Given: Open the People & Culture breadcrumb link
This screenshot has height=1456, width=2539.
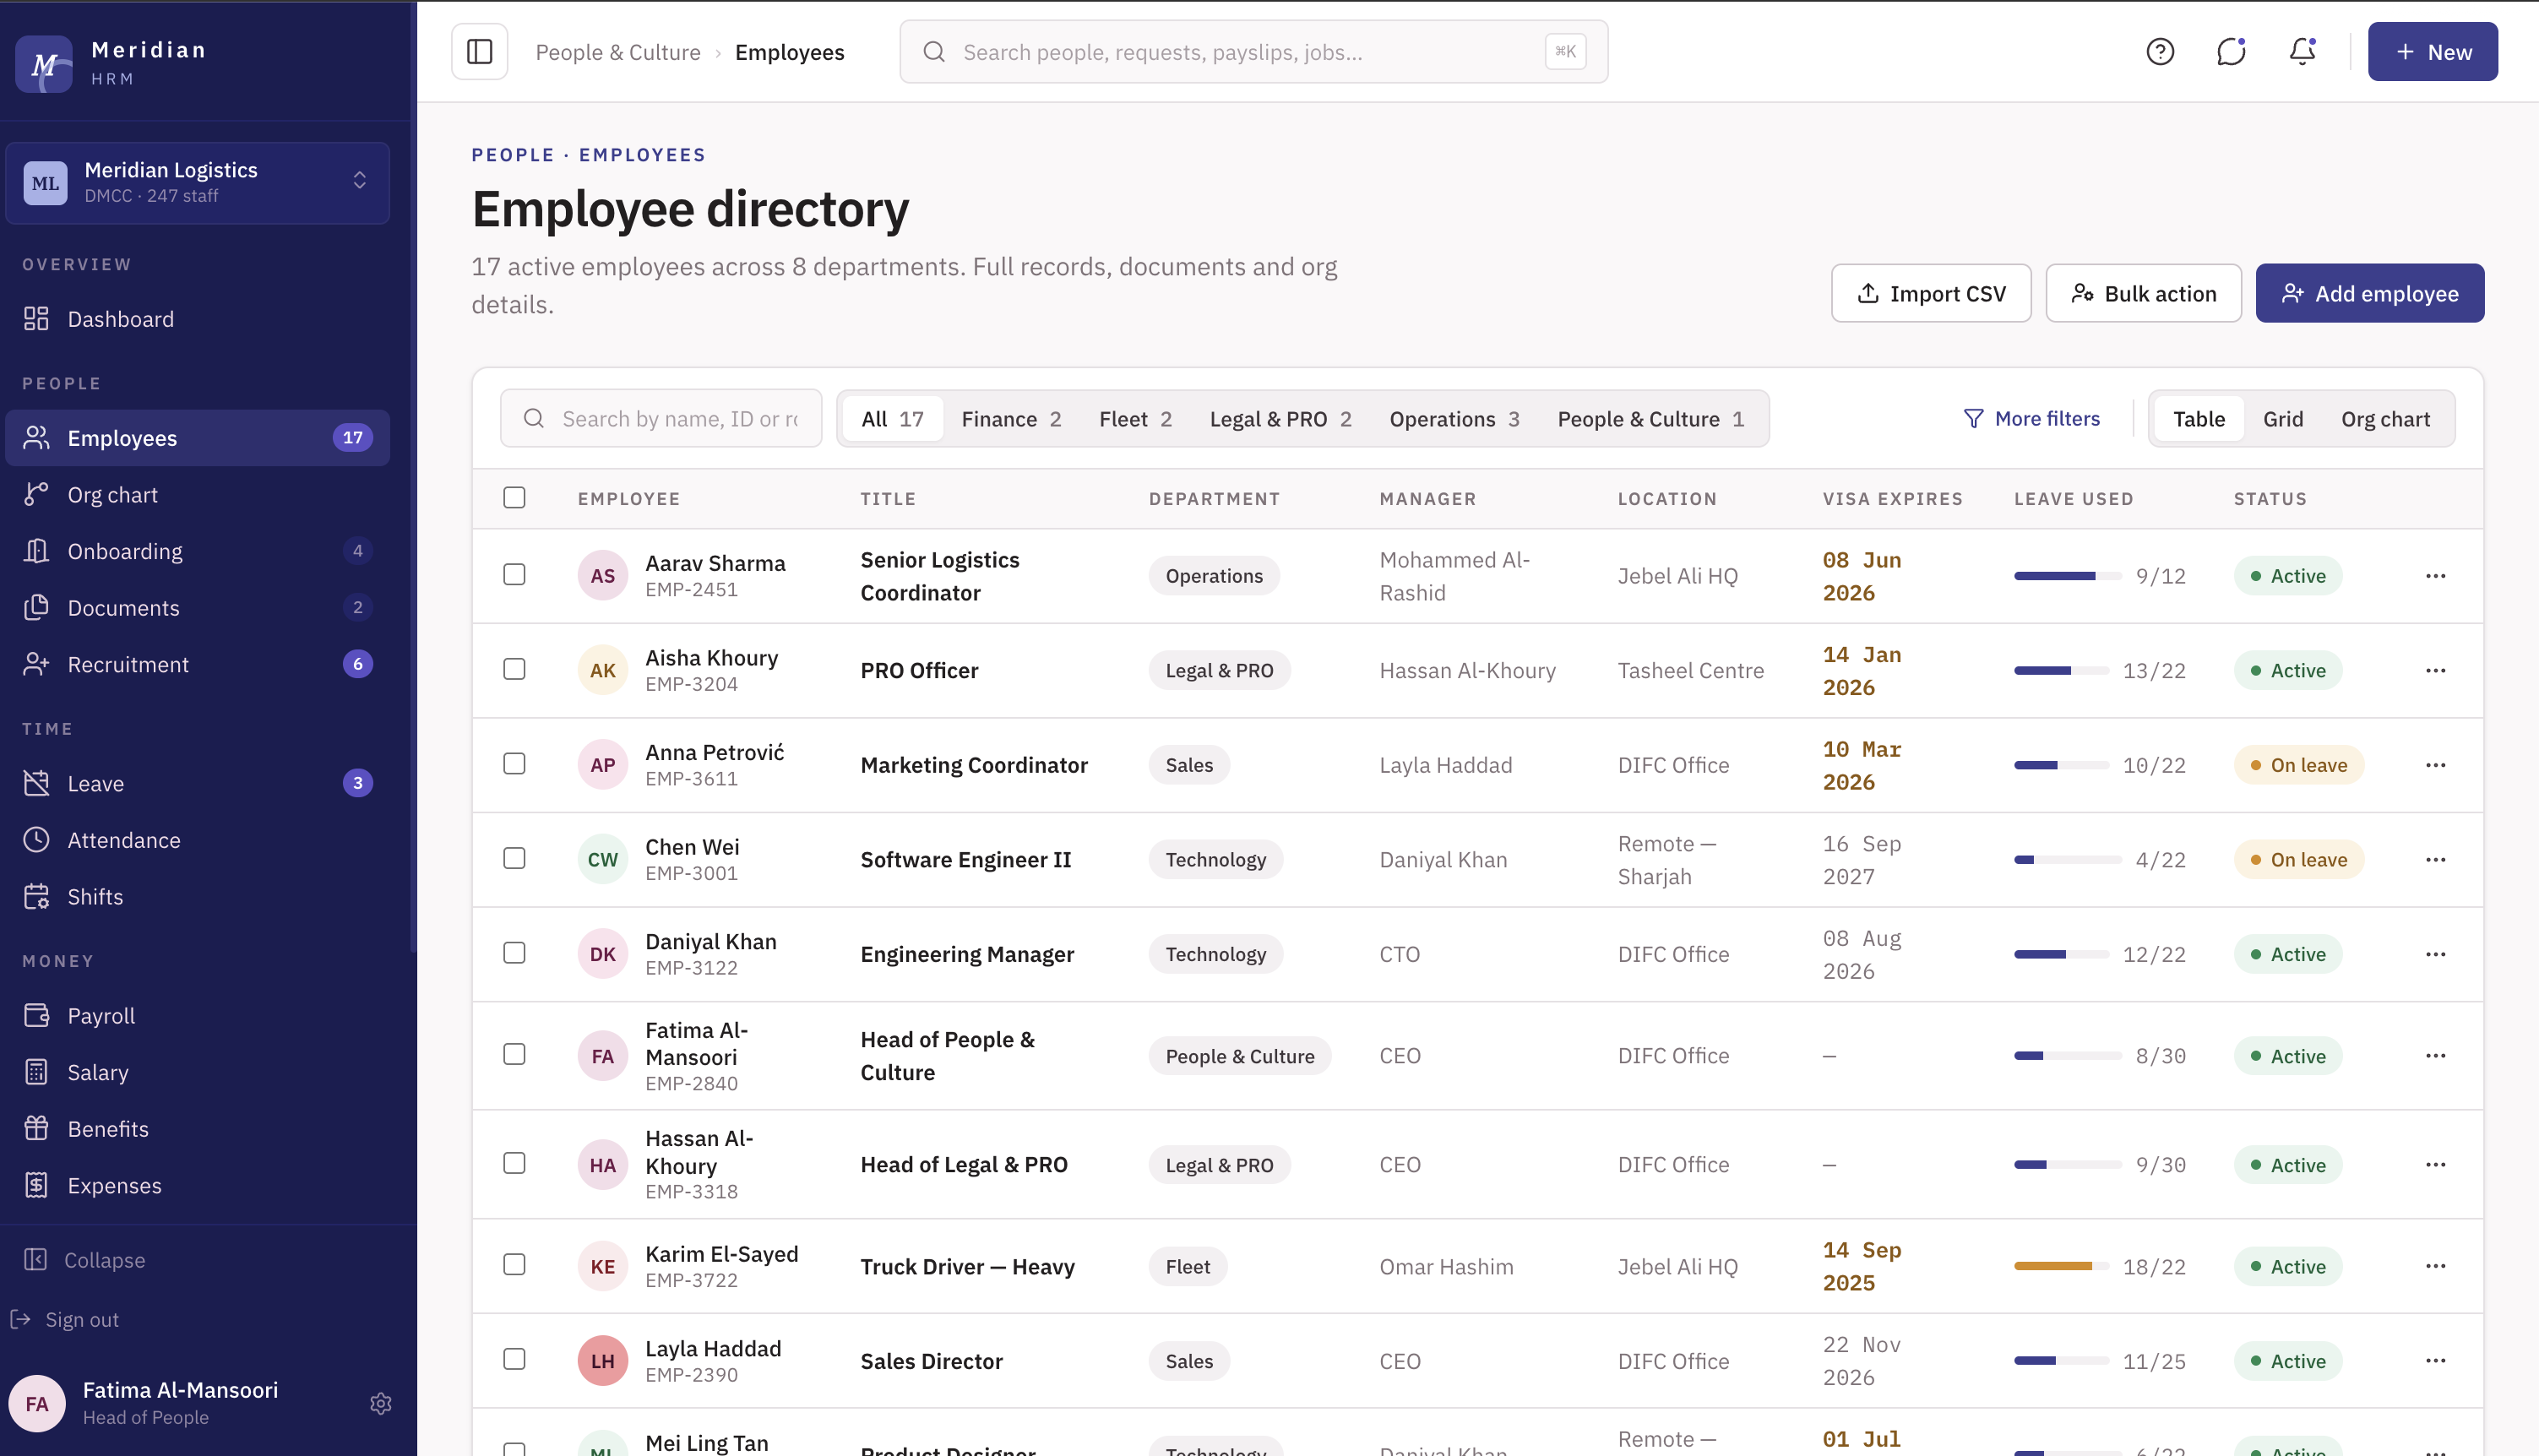Looking at the screenshot, I should coord(618,52).
